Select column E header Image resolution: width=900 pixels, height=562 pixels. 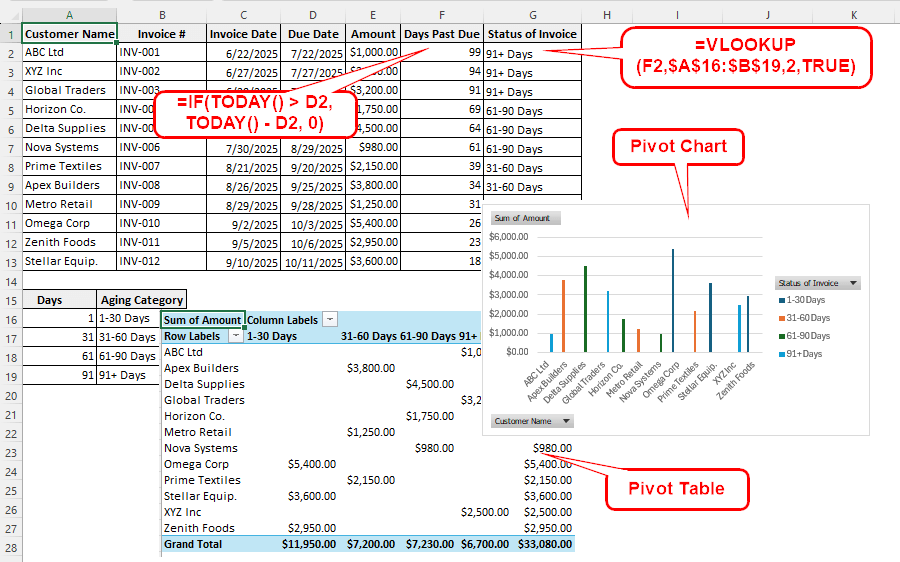pyautogui.click(x=373, y=15)
